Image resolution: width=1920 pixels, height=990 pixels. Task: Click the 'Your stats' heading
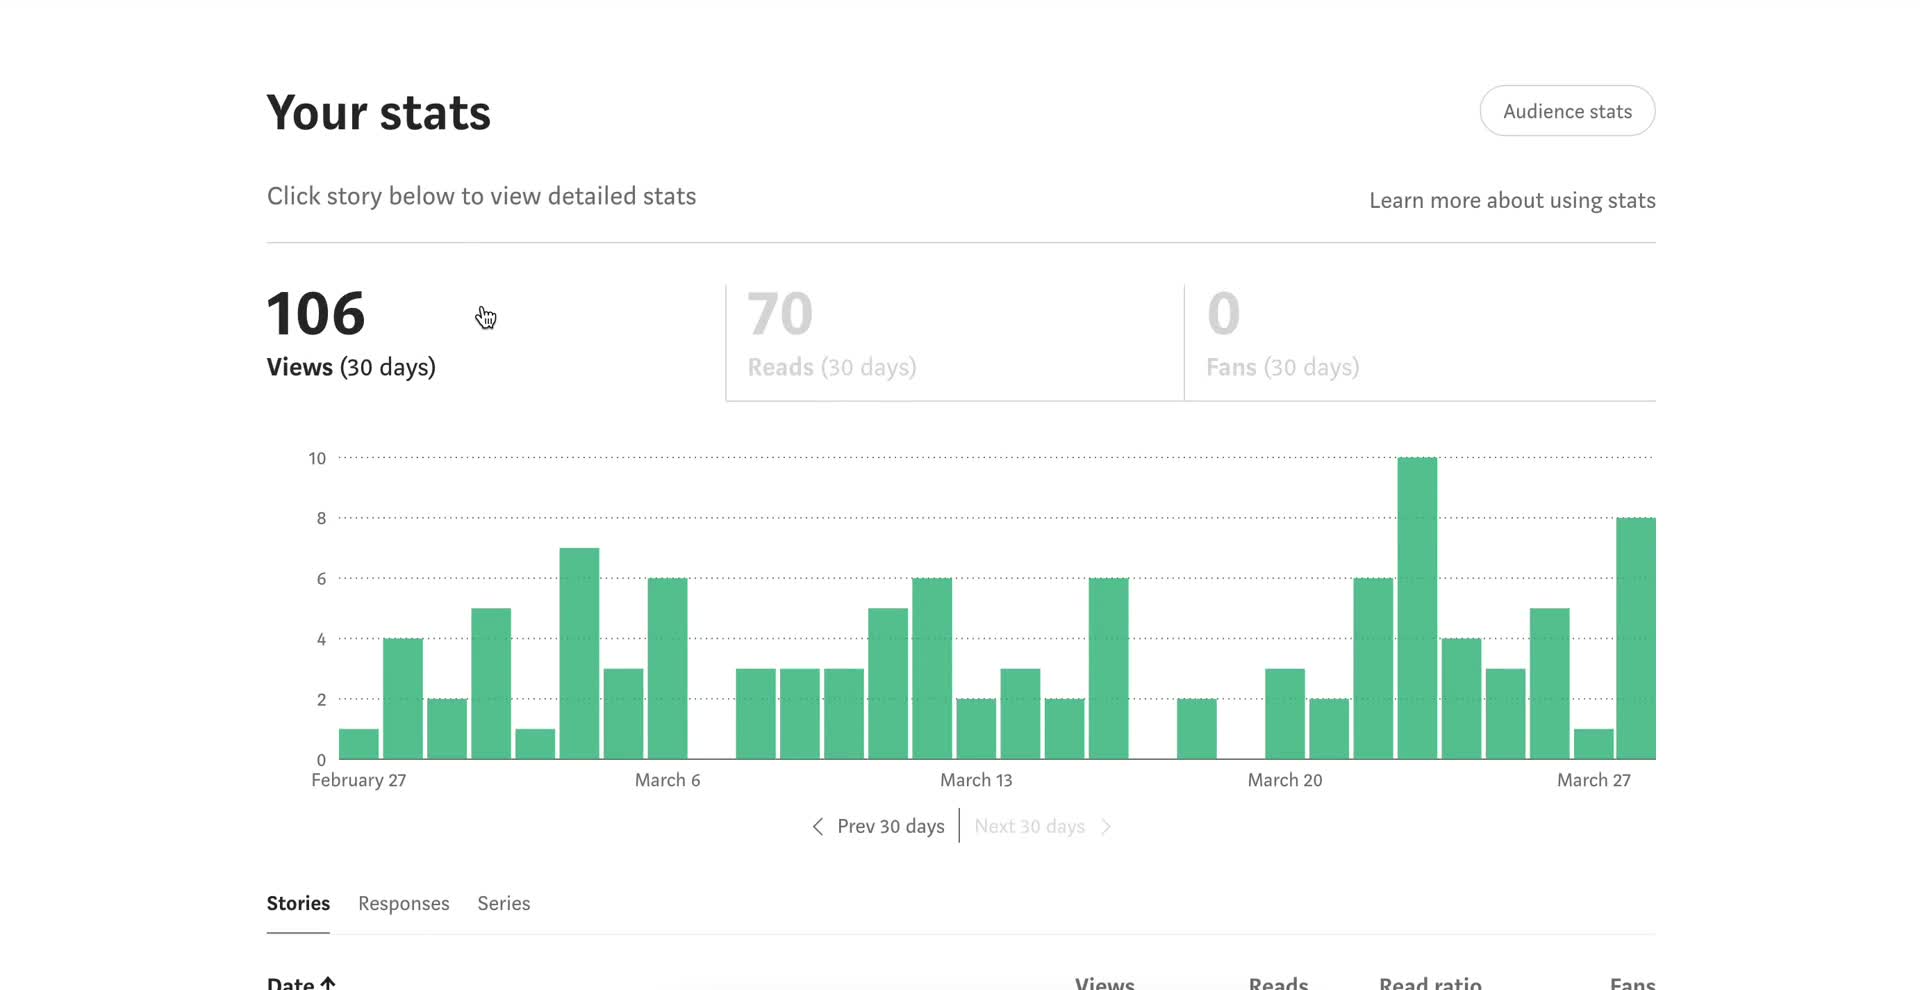coord(379,112)
